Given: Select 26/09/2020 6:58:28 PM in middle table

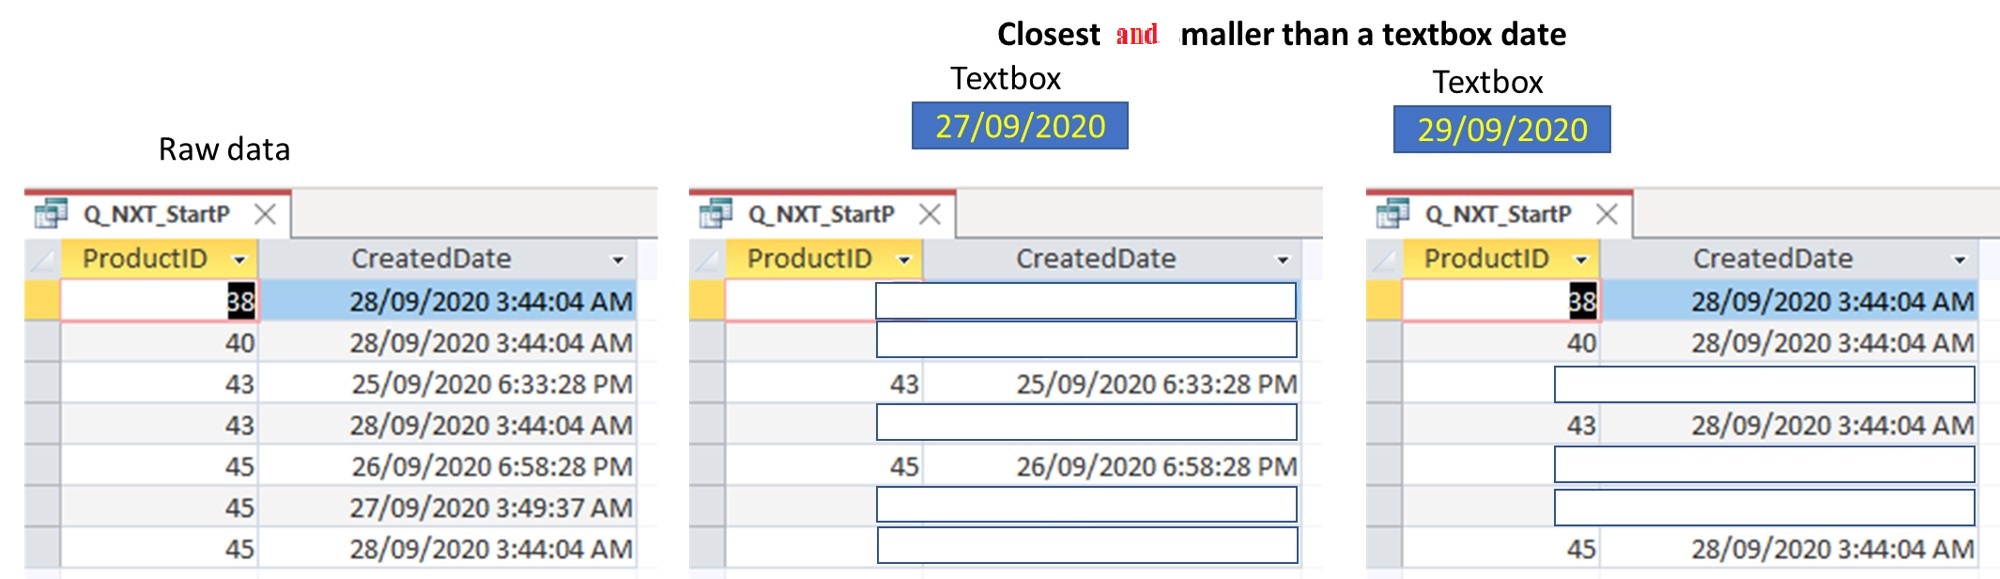Looking at the screenshot, I should tap(1112, 467).
